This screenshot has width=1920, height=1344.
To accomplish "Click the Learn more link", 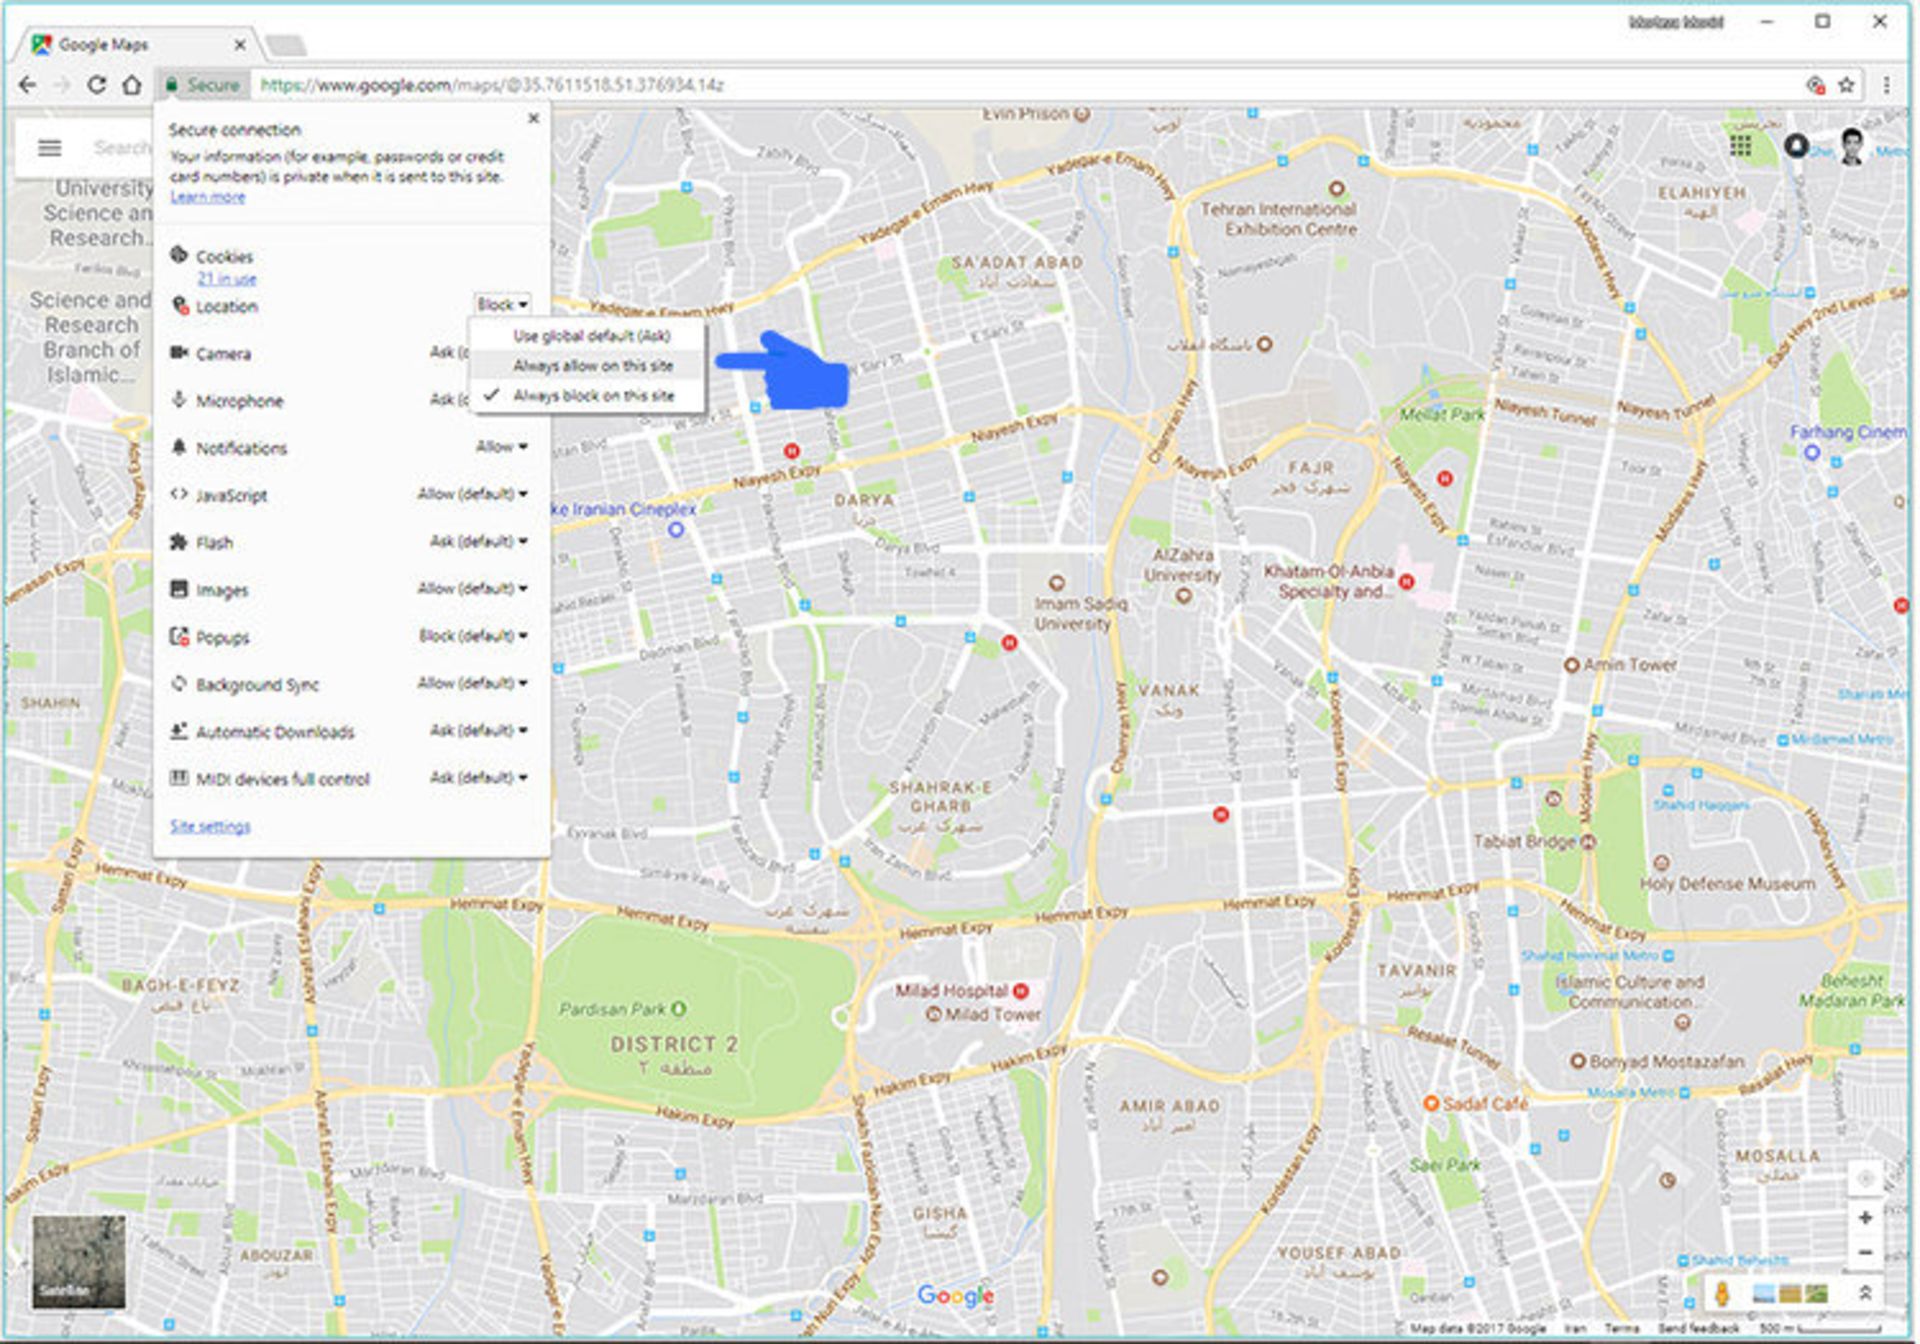I will tap(207, 197).
